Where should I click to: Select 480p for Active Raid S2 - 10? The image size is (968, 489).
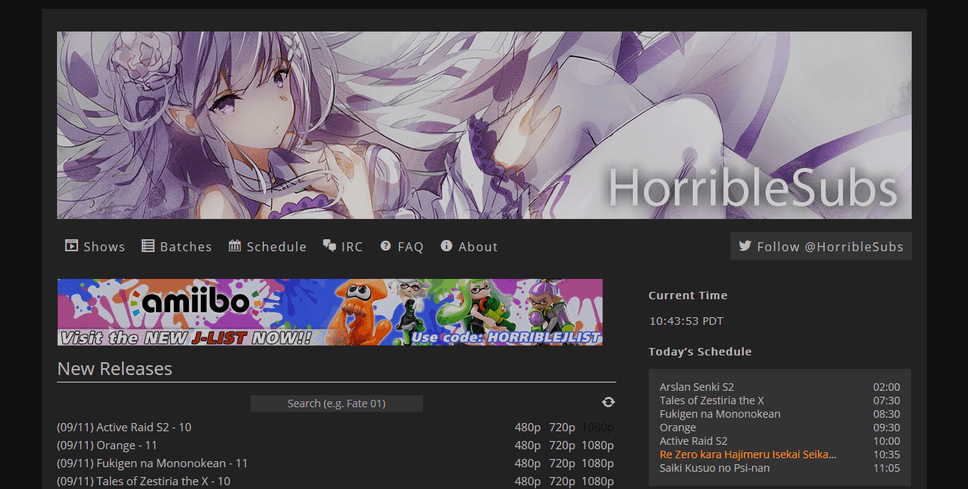[x=528, y=427]
